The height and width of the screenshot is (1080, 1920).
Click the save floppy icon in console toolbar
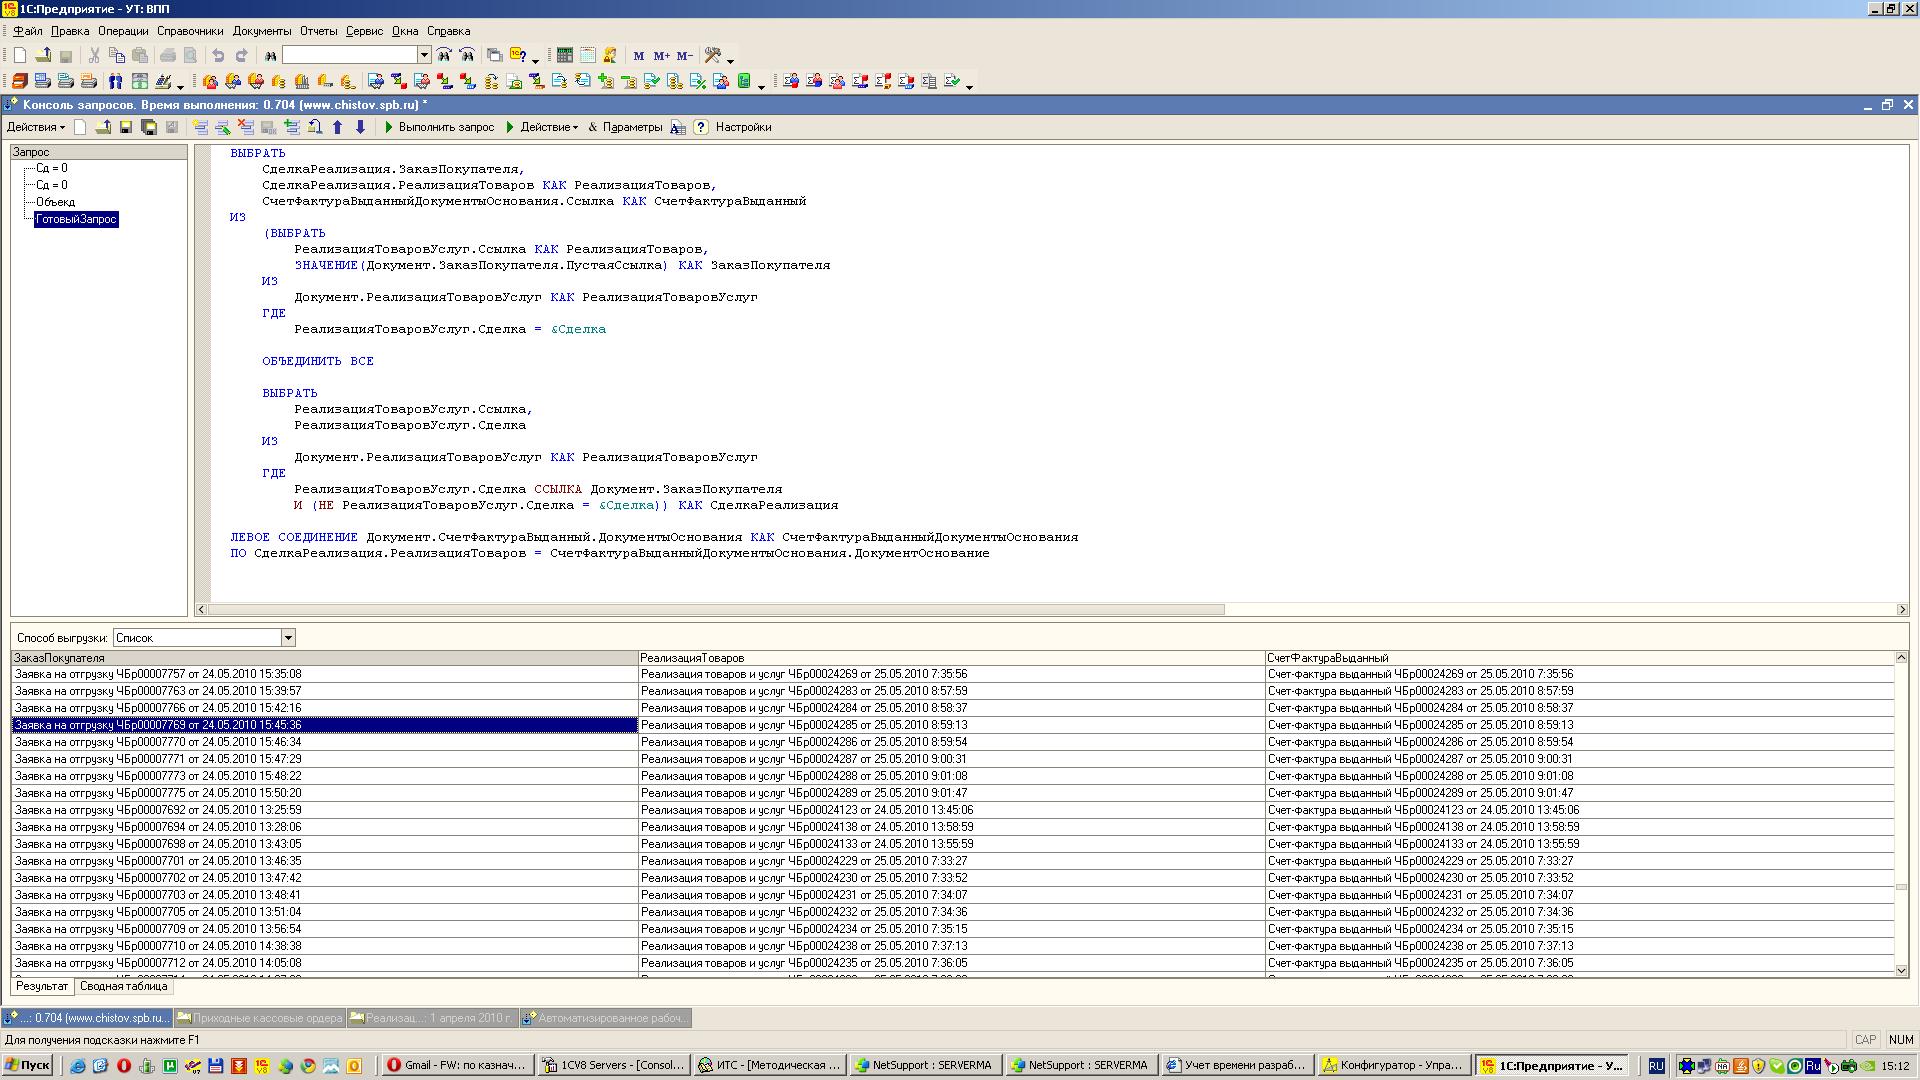coord(126,127)
